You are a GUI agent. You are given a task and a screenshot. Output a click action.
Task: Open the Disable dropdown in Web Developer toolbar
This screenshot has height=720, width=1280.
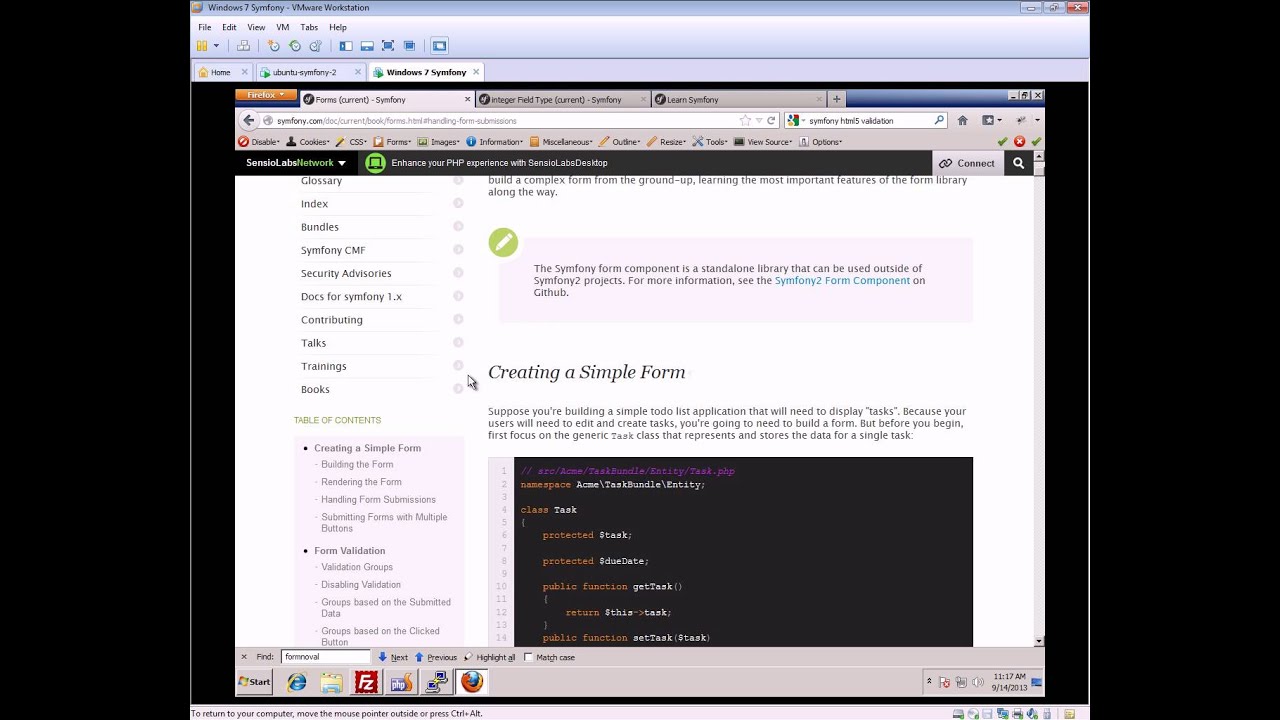pos(260,142)
